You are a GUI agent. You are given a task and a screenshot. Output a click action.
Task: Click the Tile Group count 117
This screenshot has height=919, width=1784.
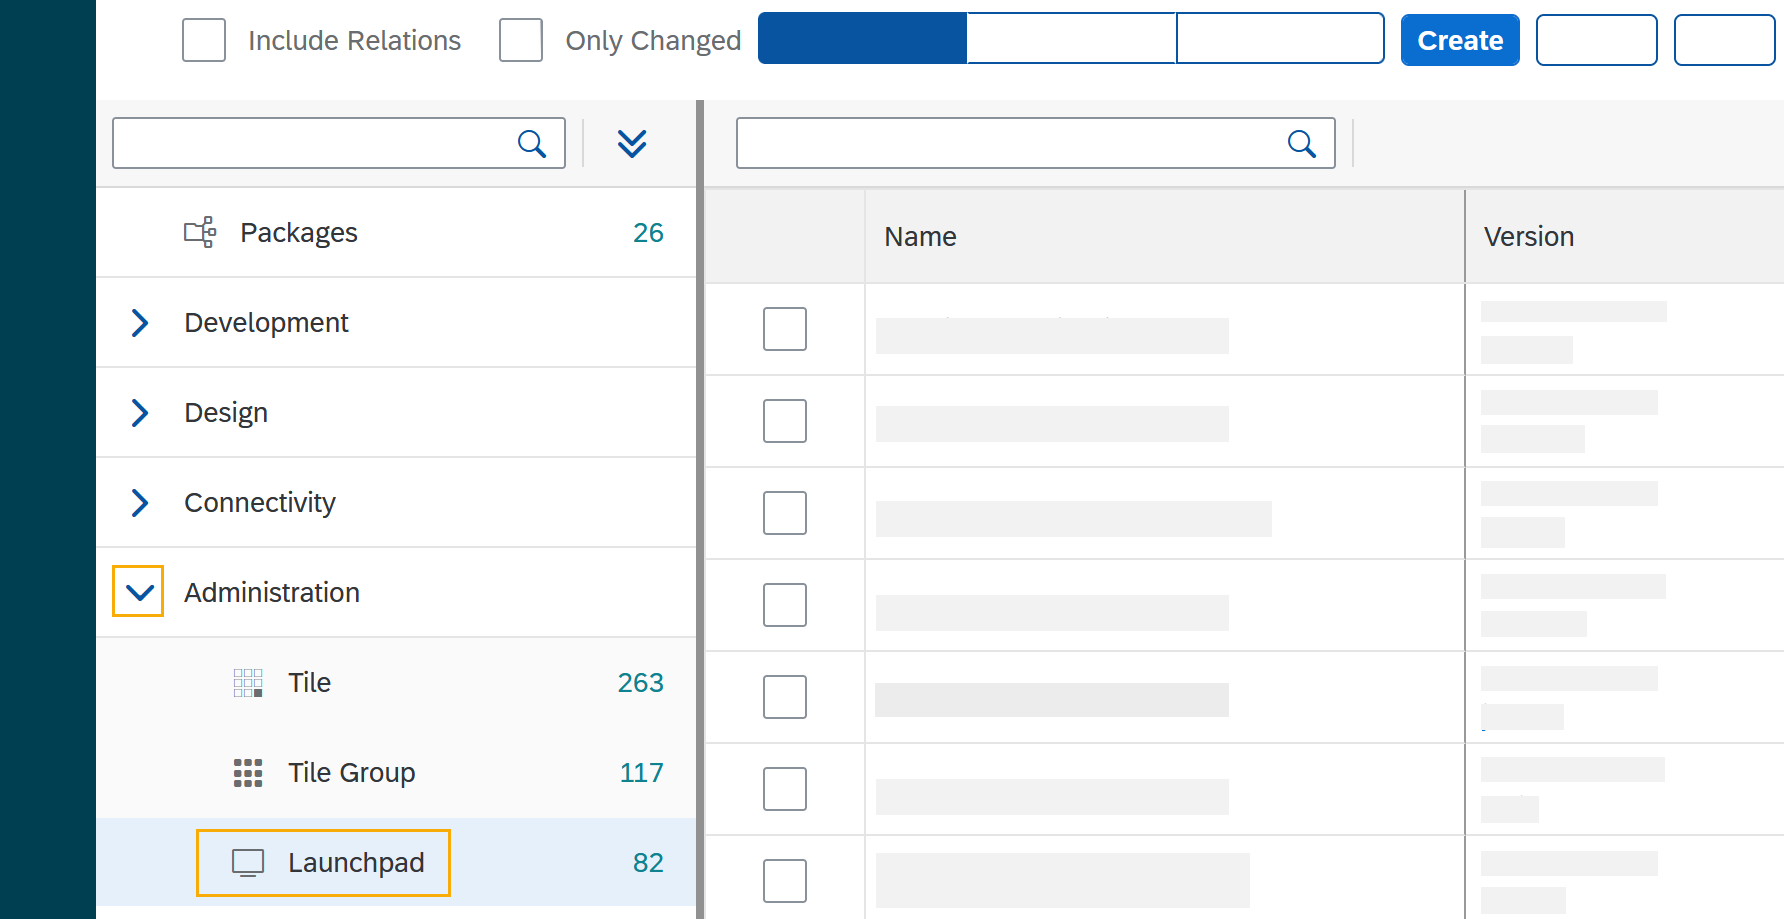[x=642, y=773]
